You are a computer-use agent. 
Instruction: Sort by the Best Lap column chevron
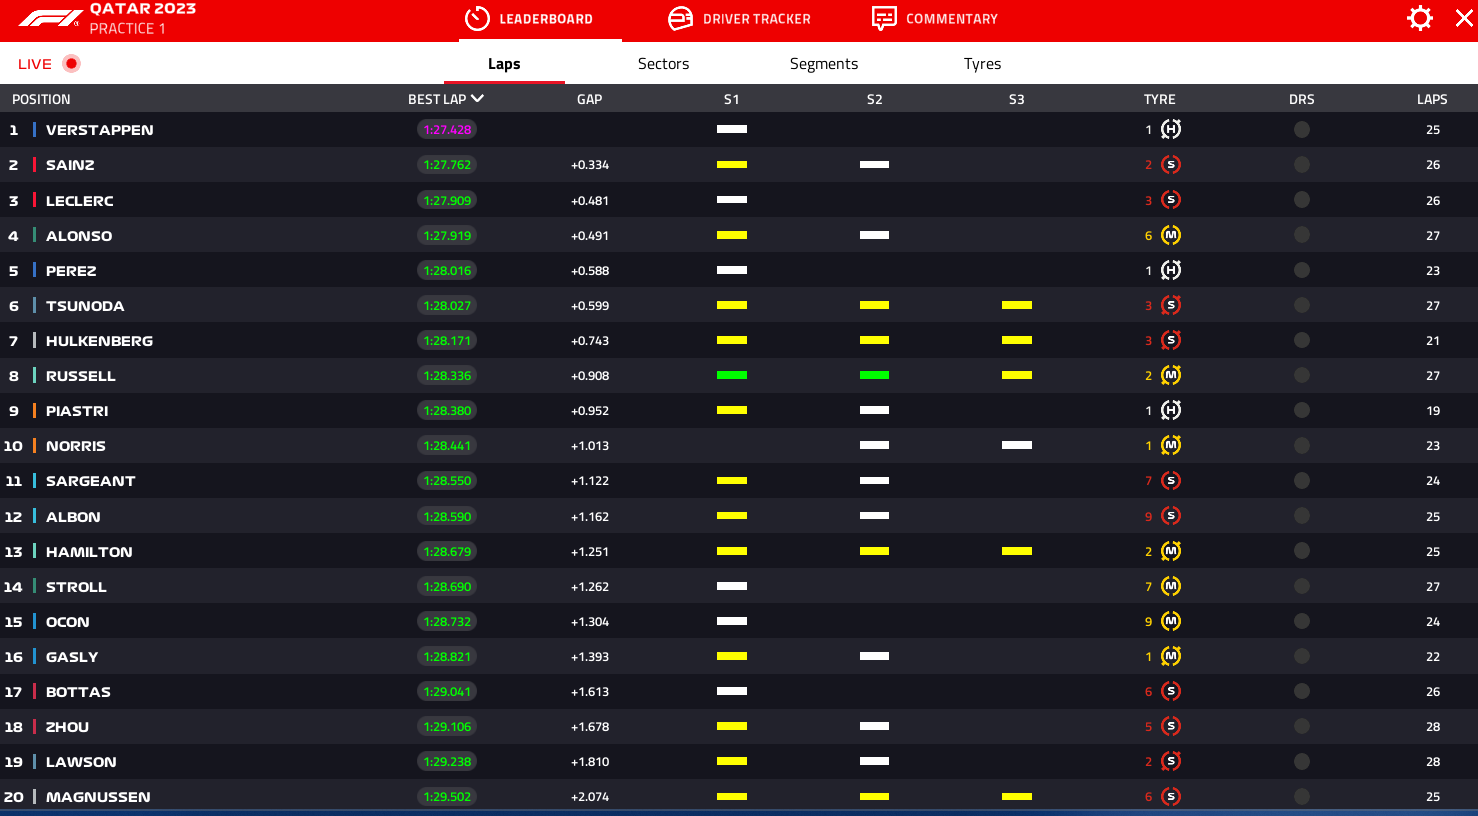477,98
